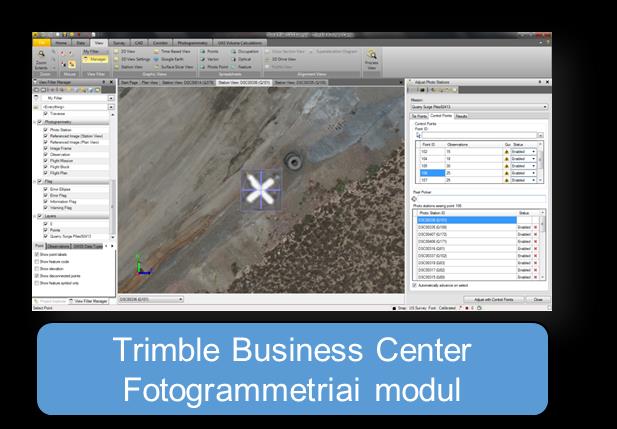Toggle Show point labels checkbox

(x=37, y=254)
